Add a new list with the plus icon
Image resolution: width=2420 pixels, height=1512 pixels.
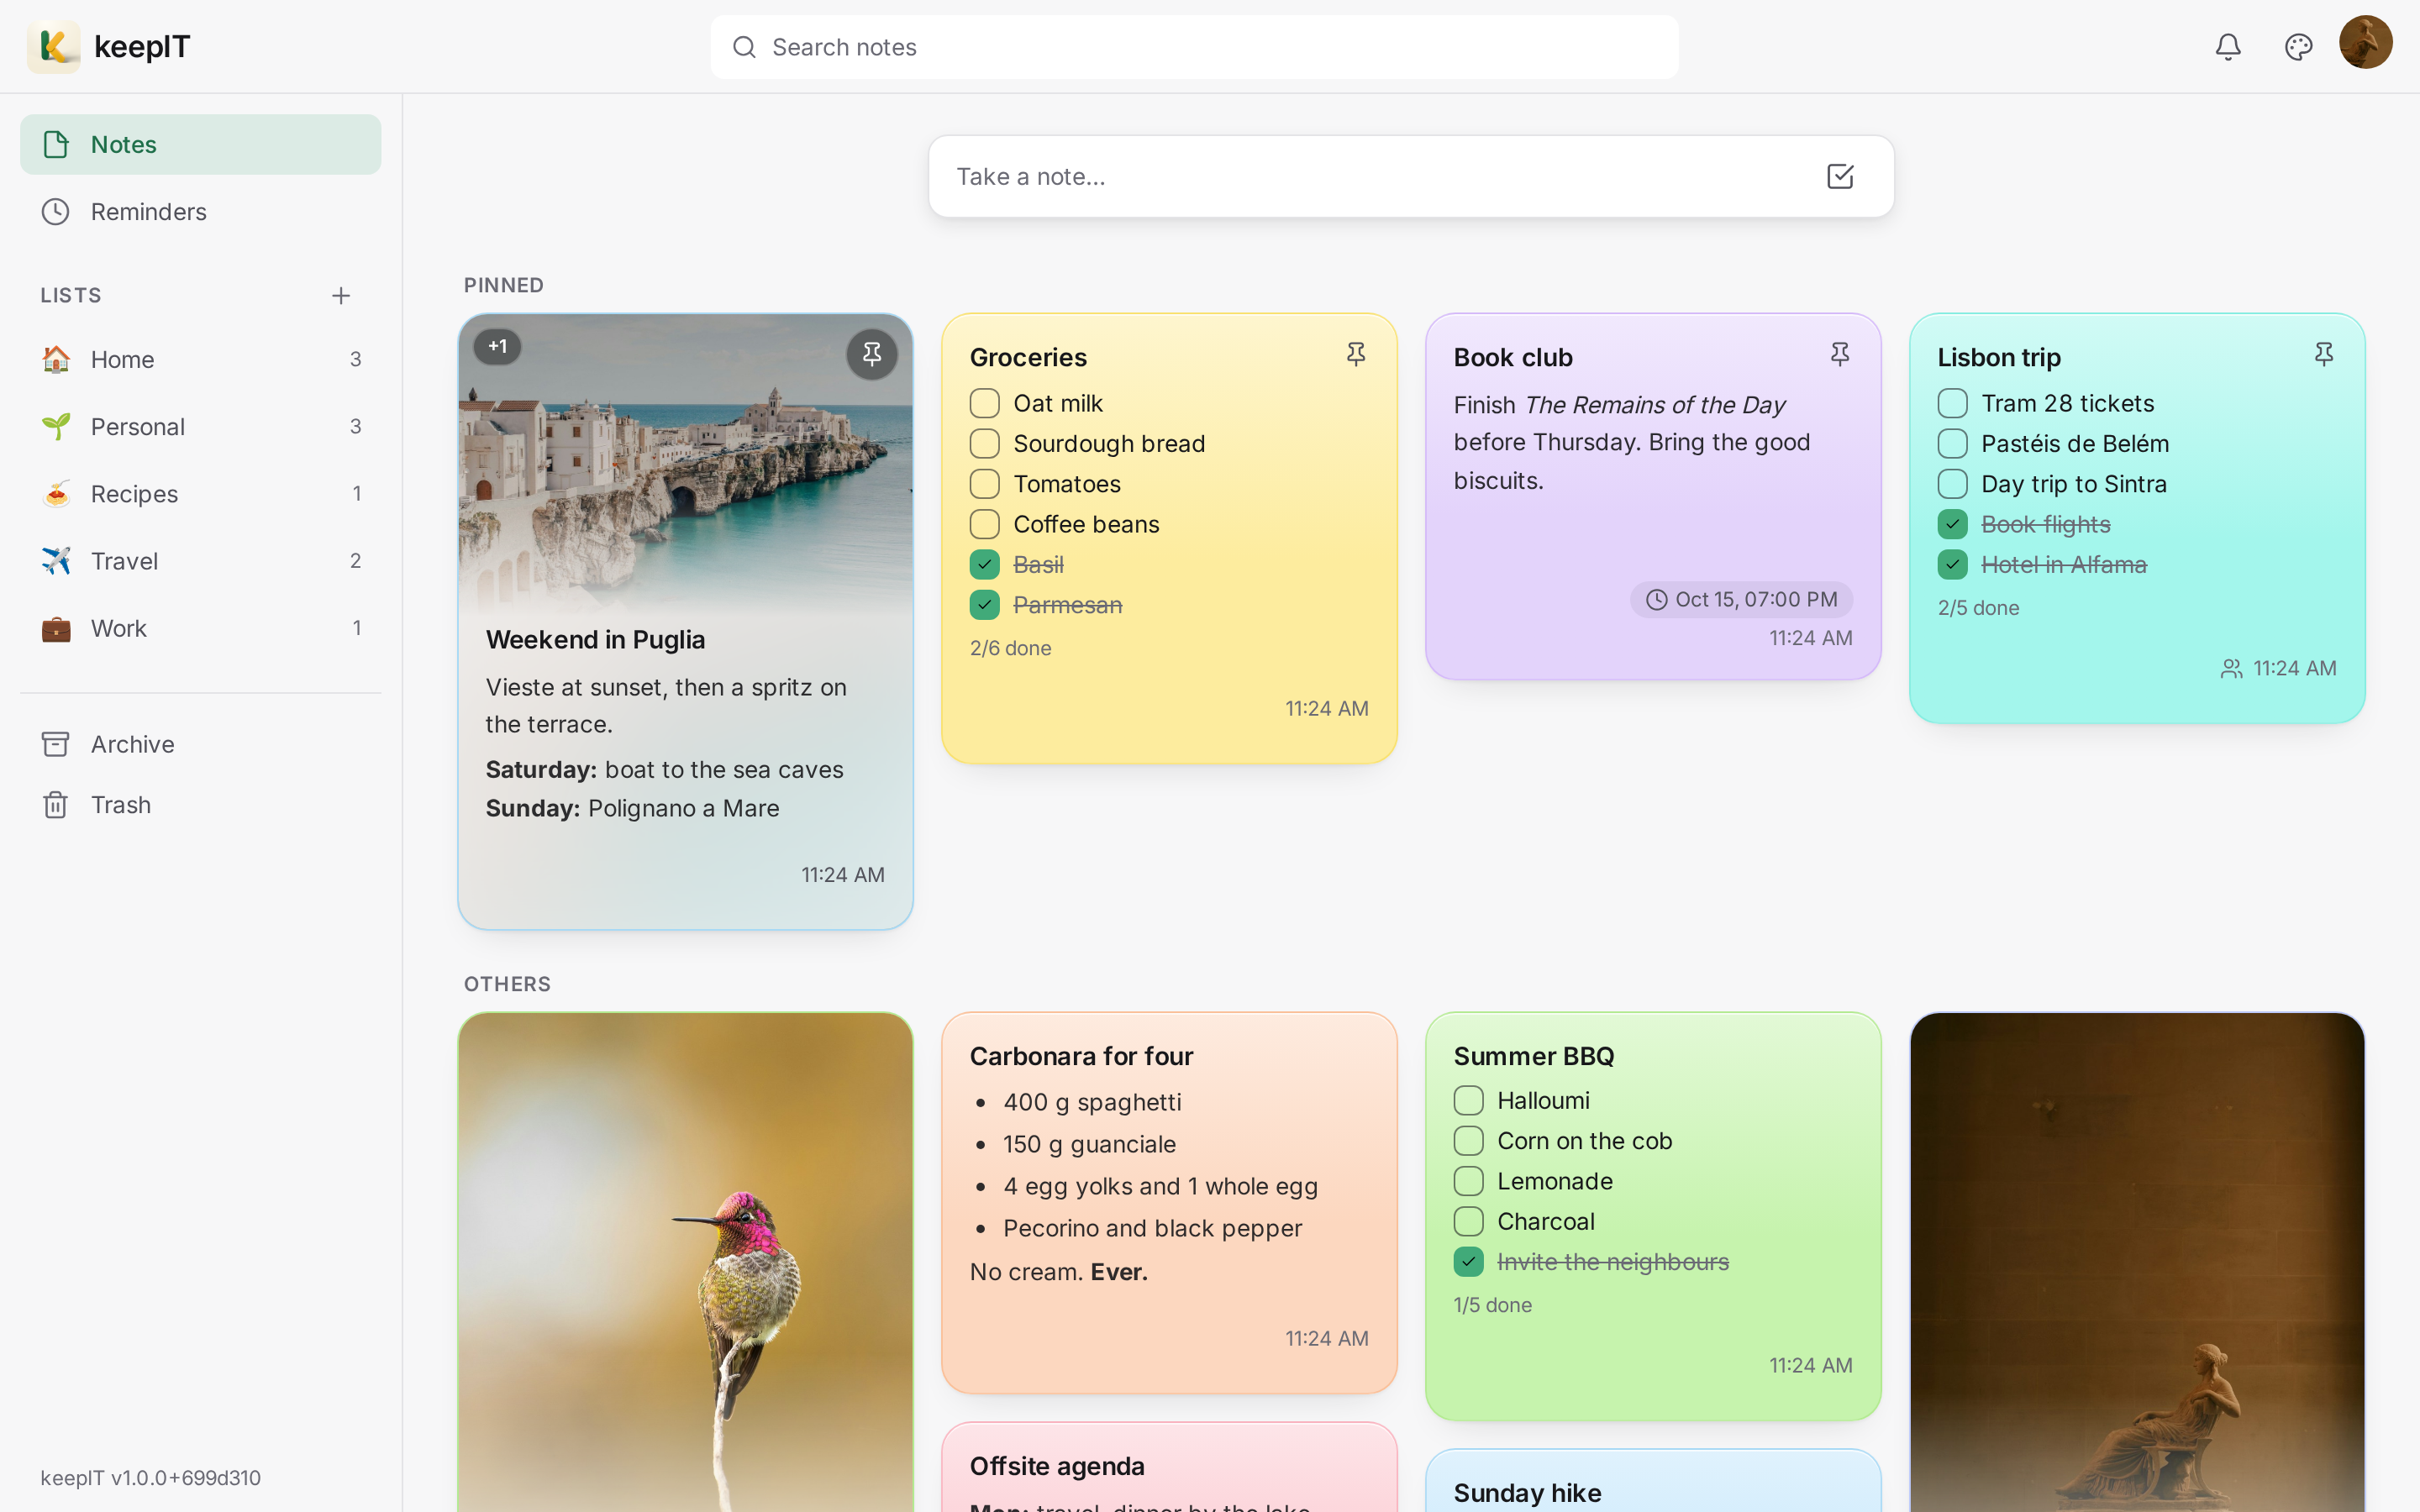coord(341,296)
